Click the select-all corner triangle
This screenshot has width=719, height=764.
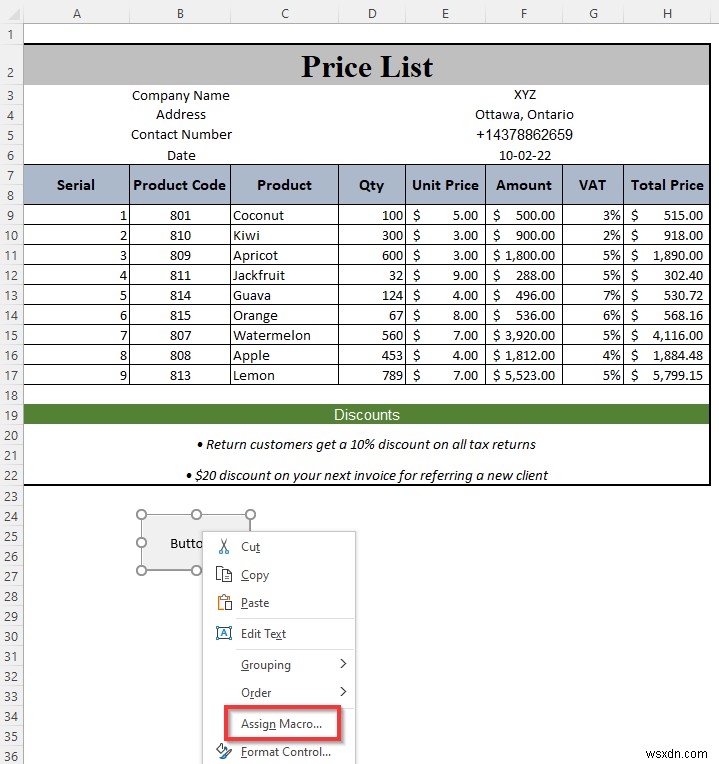[x=15, y=15]
